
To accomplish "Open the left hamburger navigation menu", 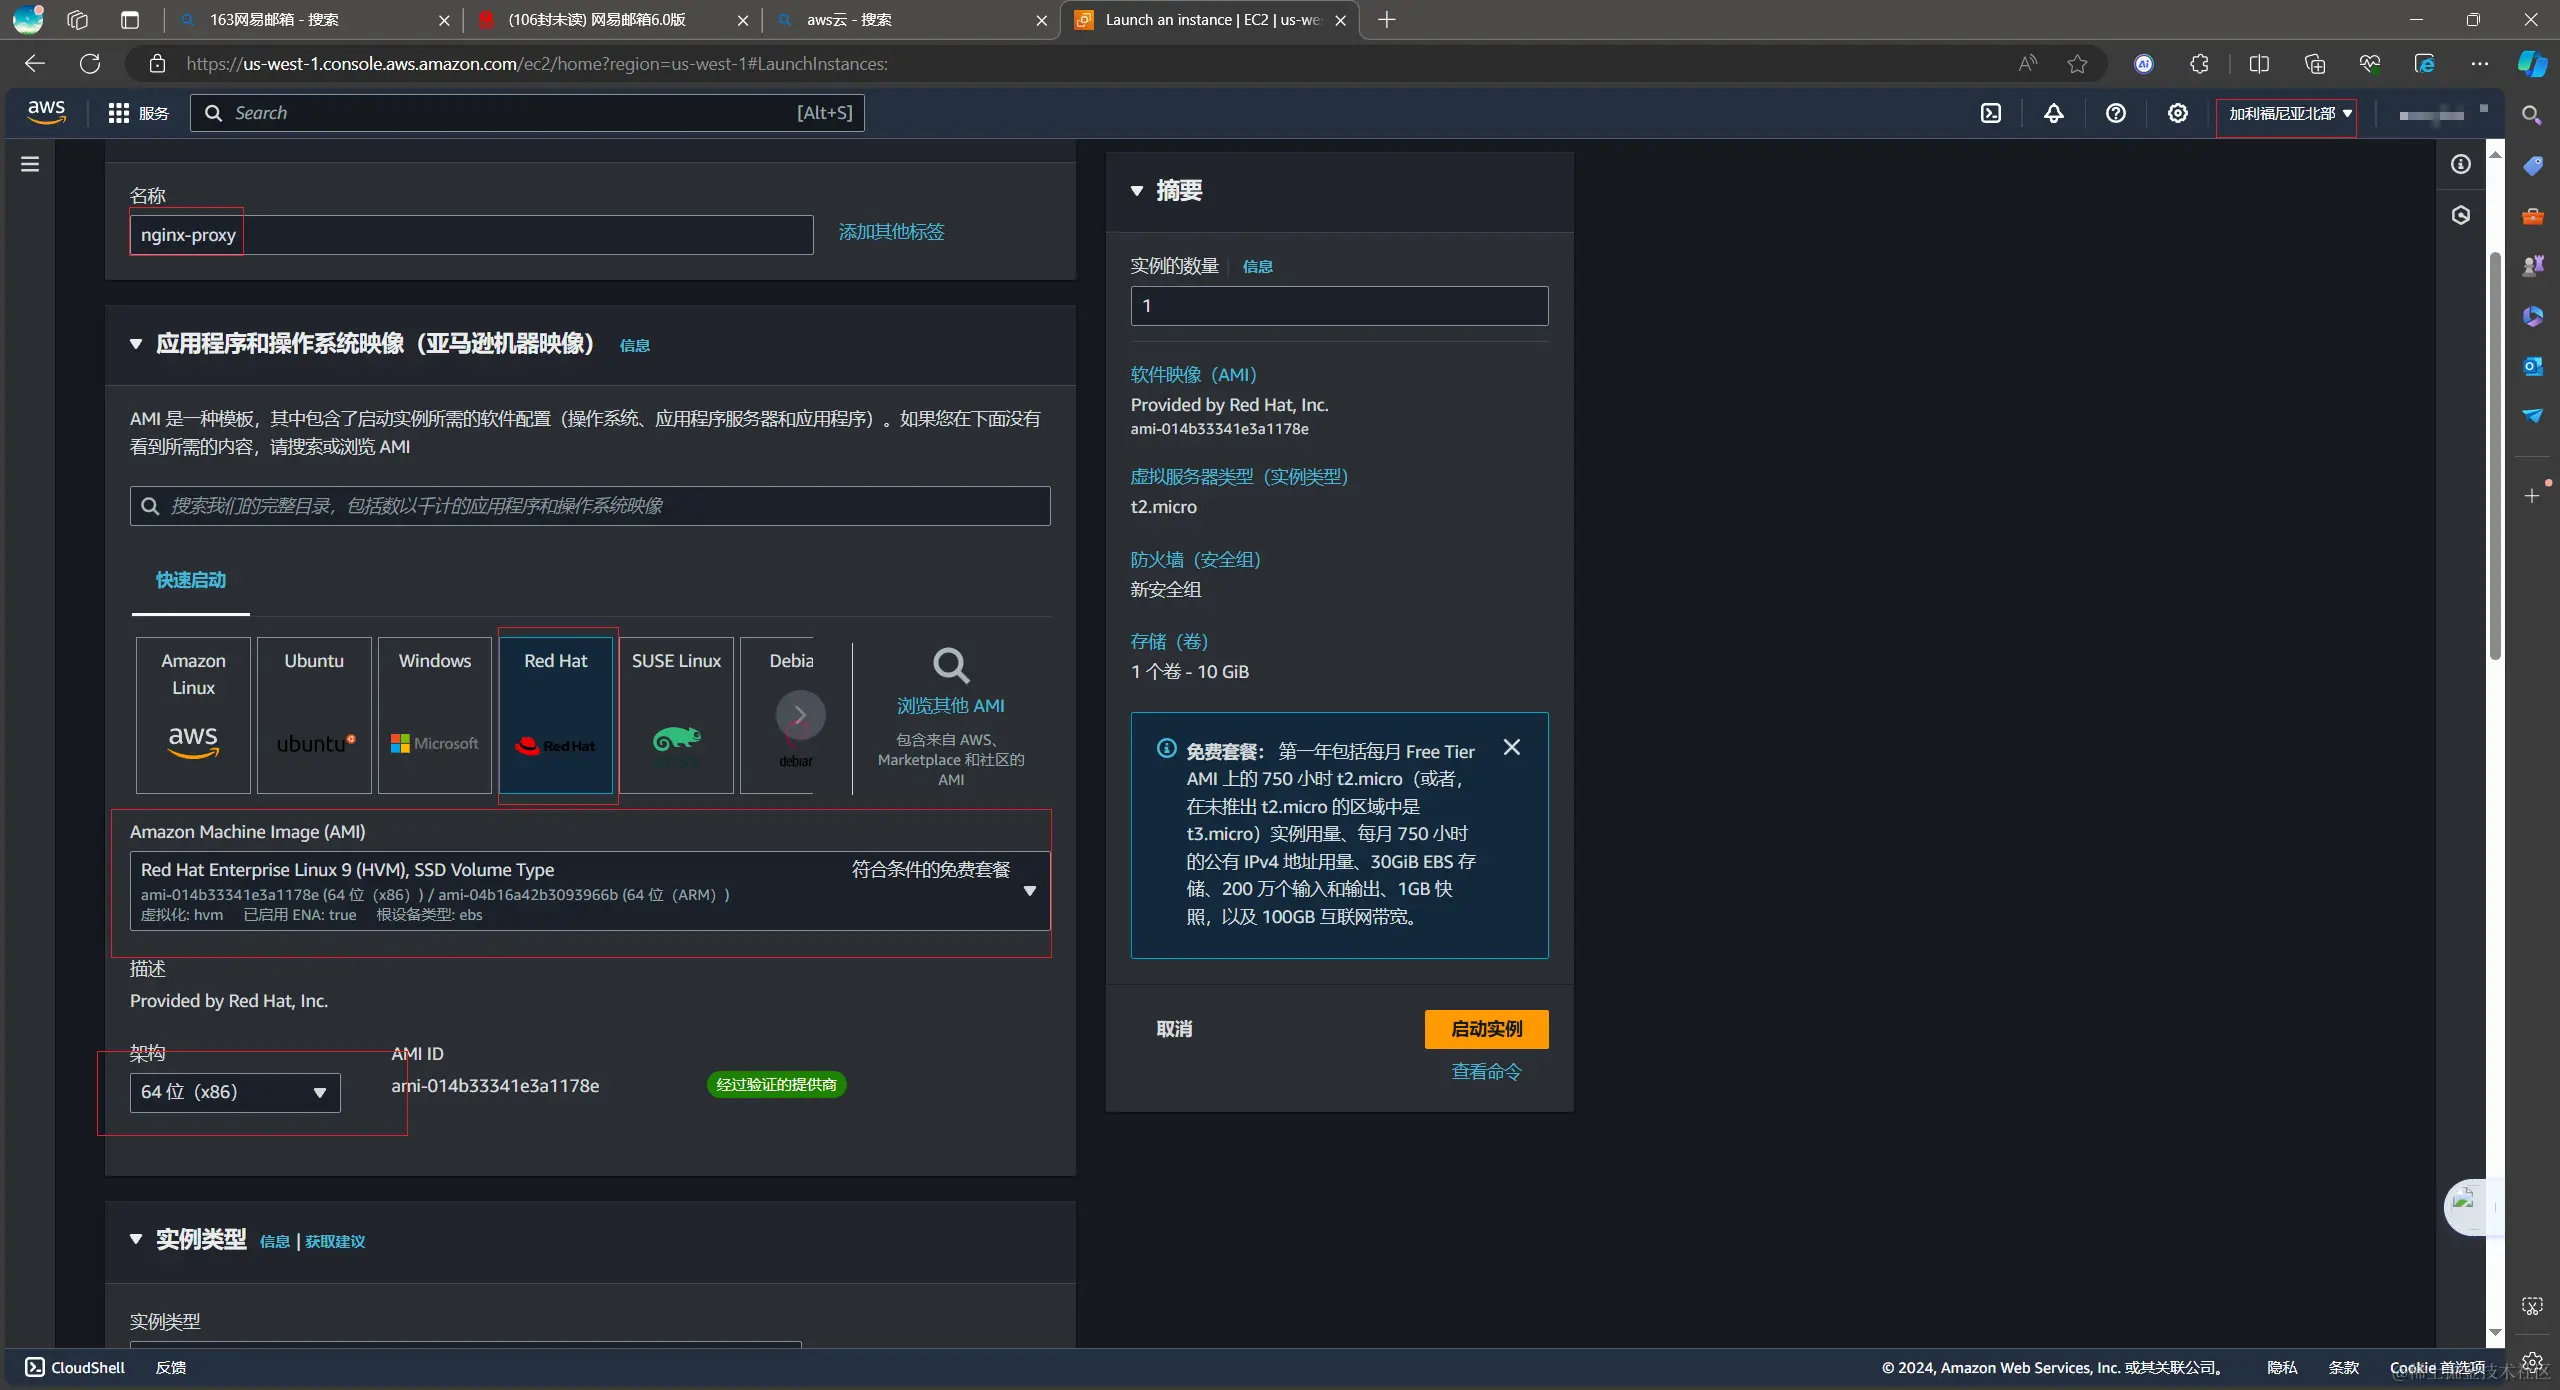I will [x=30, y=164].
